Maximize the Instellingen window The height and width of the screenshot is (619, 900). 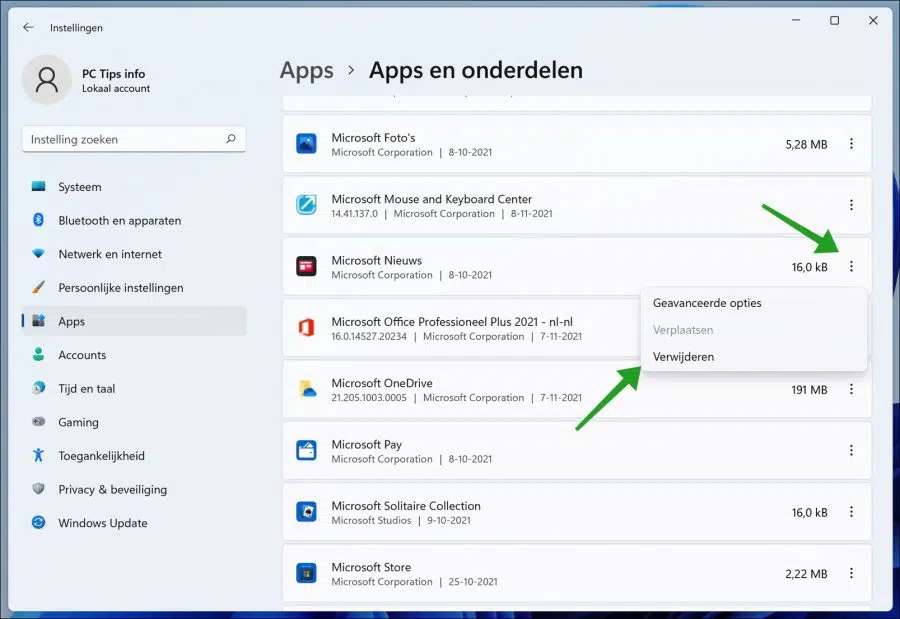[835, 21]
